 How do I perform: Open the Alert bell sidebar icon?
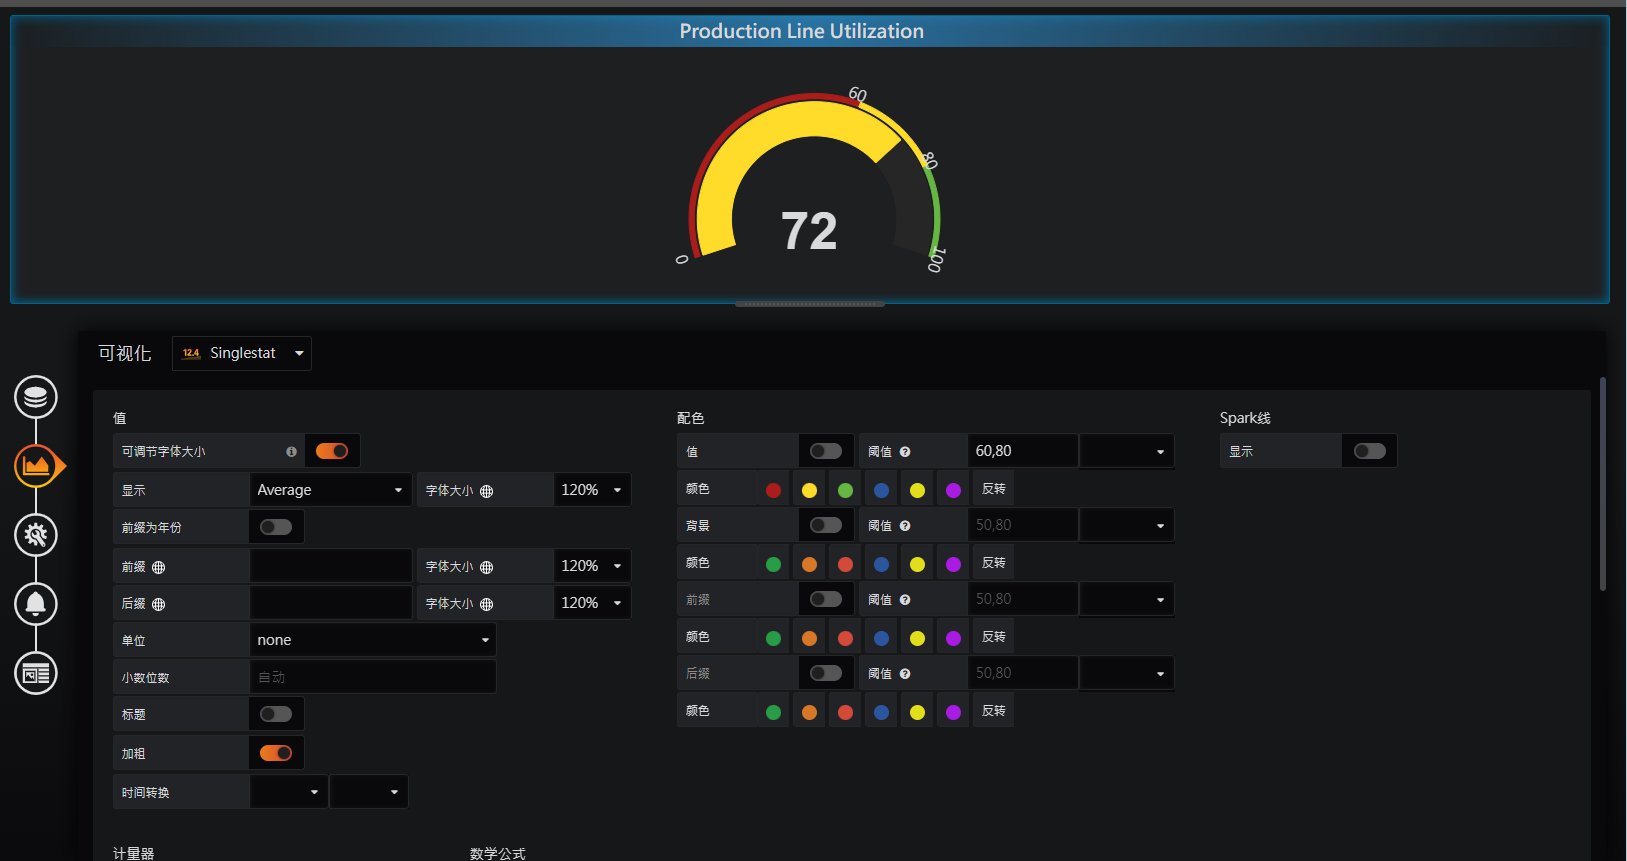point(36,604)
